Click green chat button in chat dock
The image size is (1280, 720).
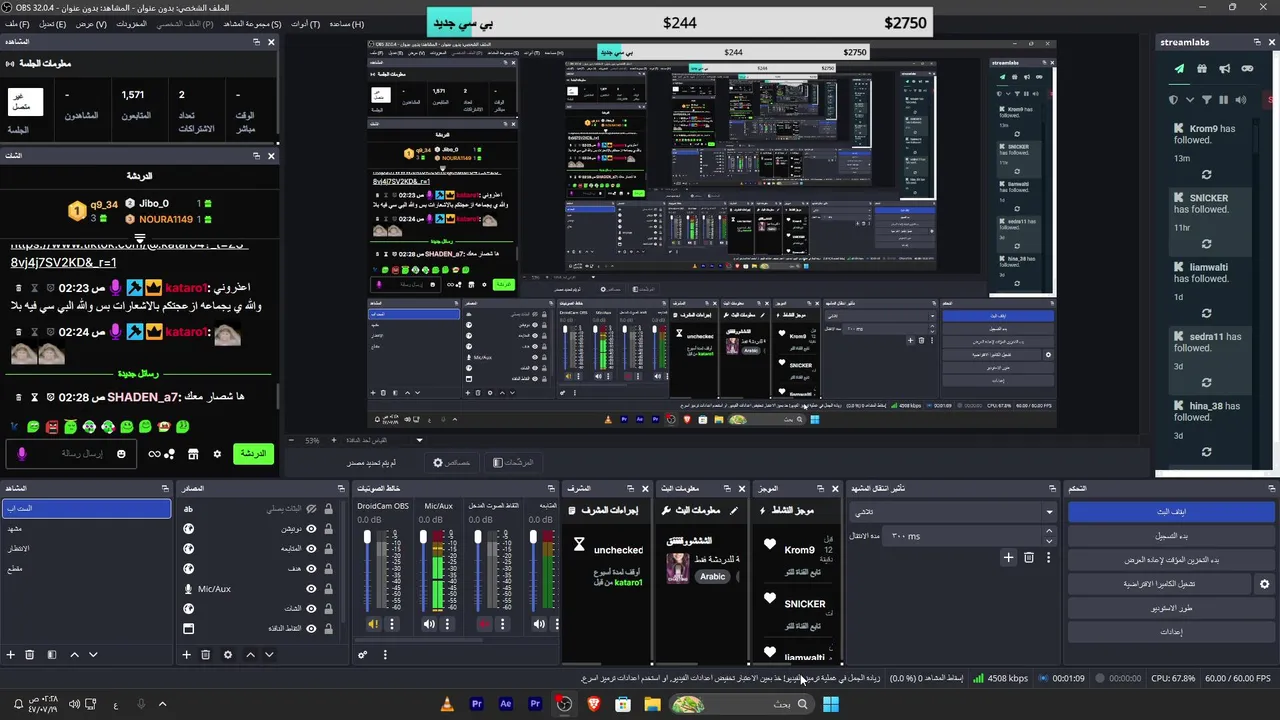[253, 454]
